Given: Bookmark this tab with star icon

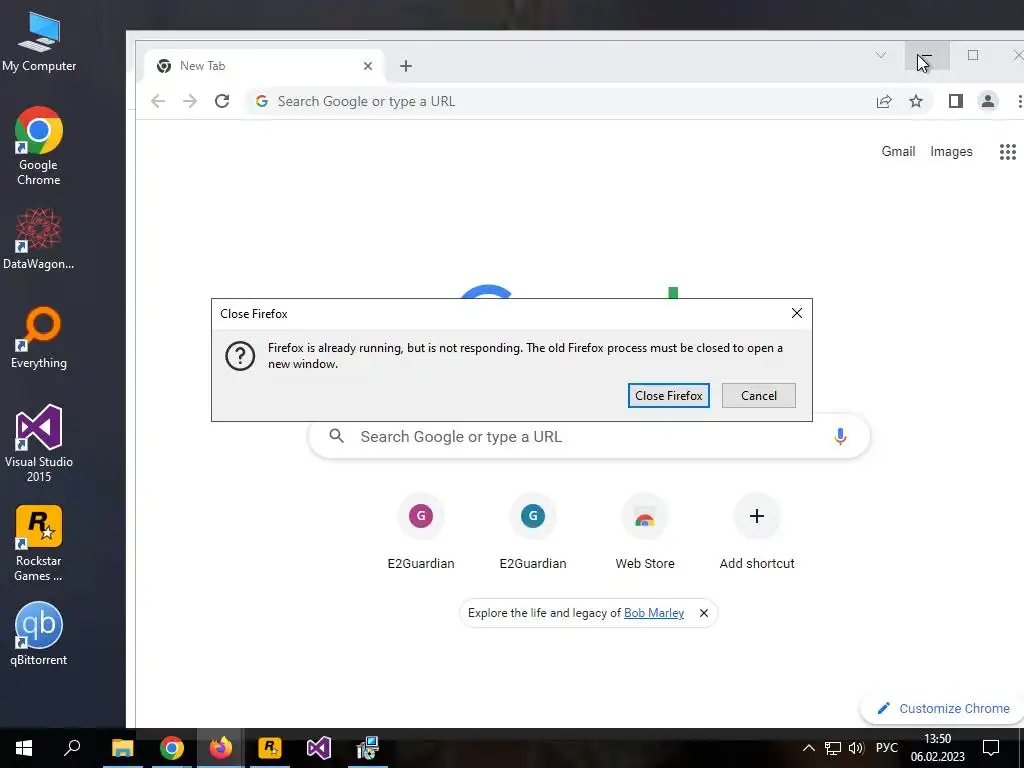Looking at the screenshot, I should [x=916, y=101].
